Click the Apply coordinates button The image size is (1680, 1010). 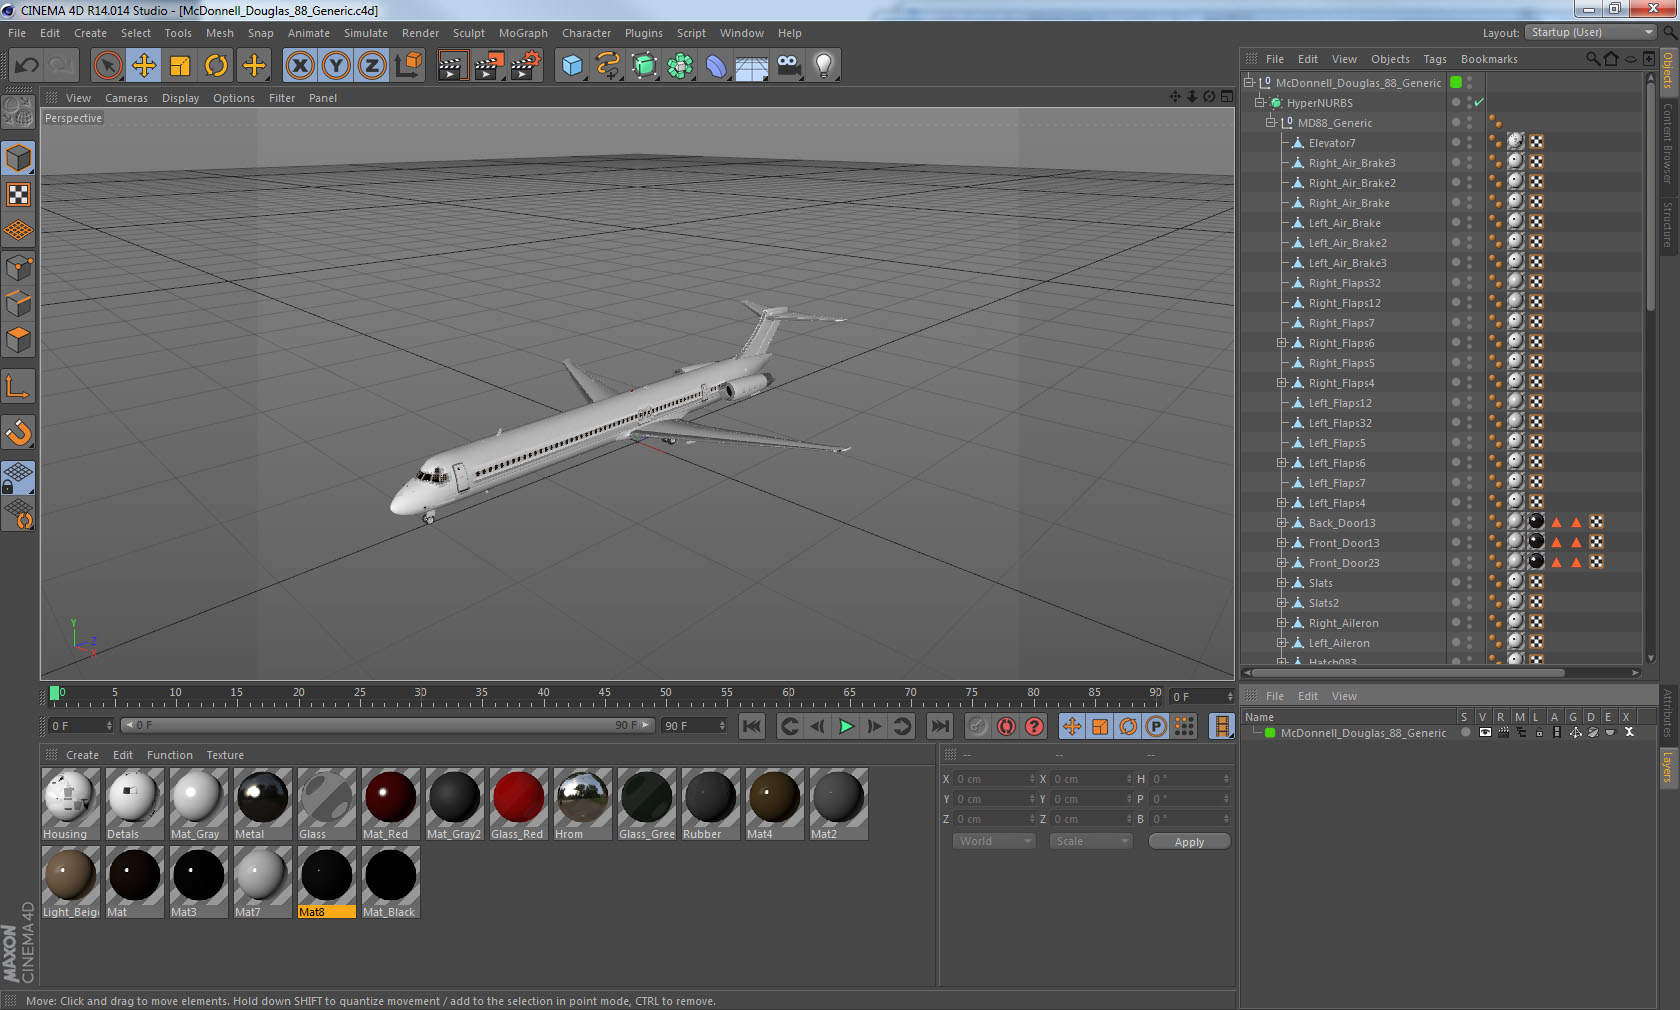coord(1189,842)
